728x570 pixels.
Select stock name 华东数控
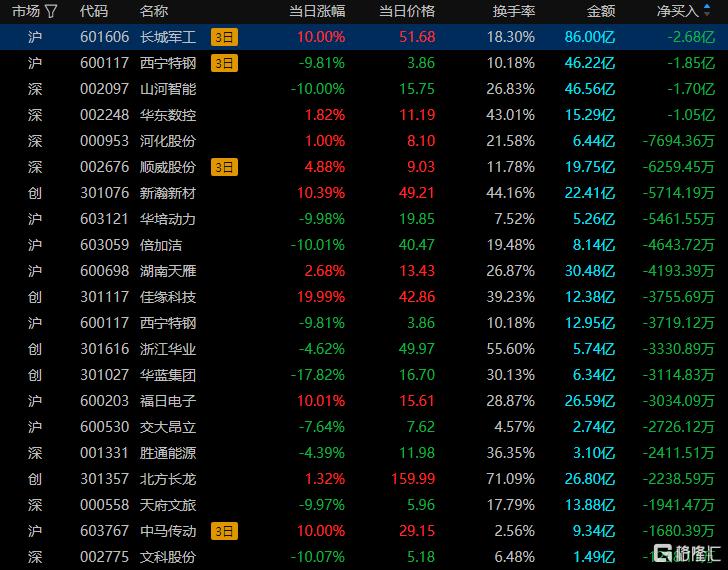click(x=168, y=115)
